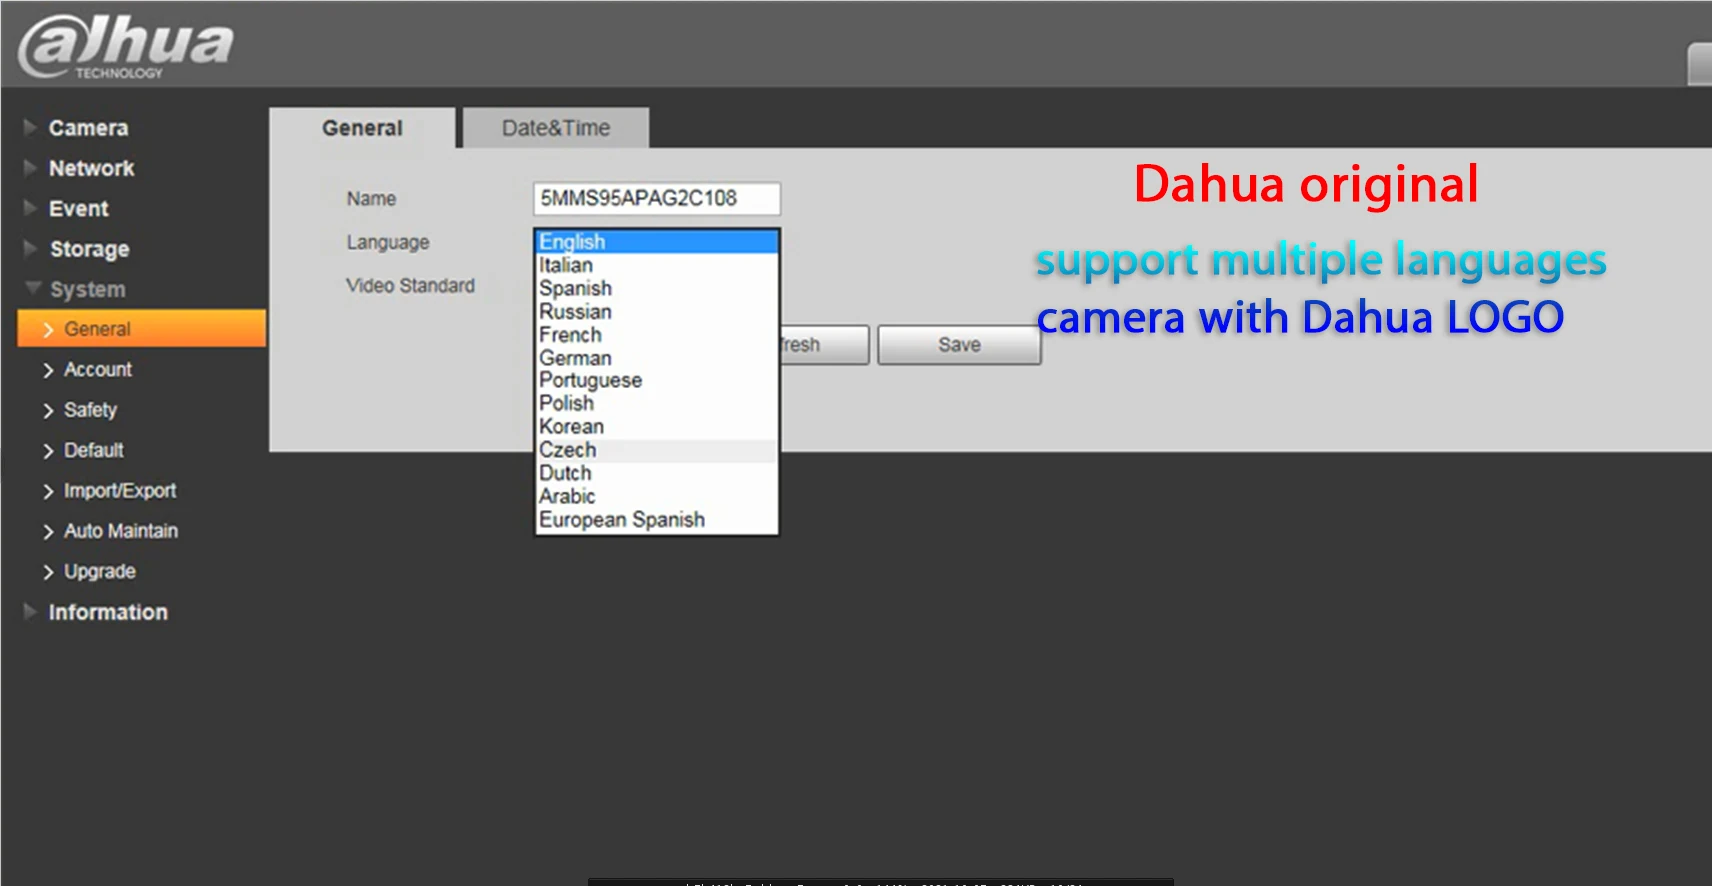Click the device Name input field
Viewport: 1712px width, 886px height.
pos(657,198)
